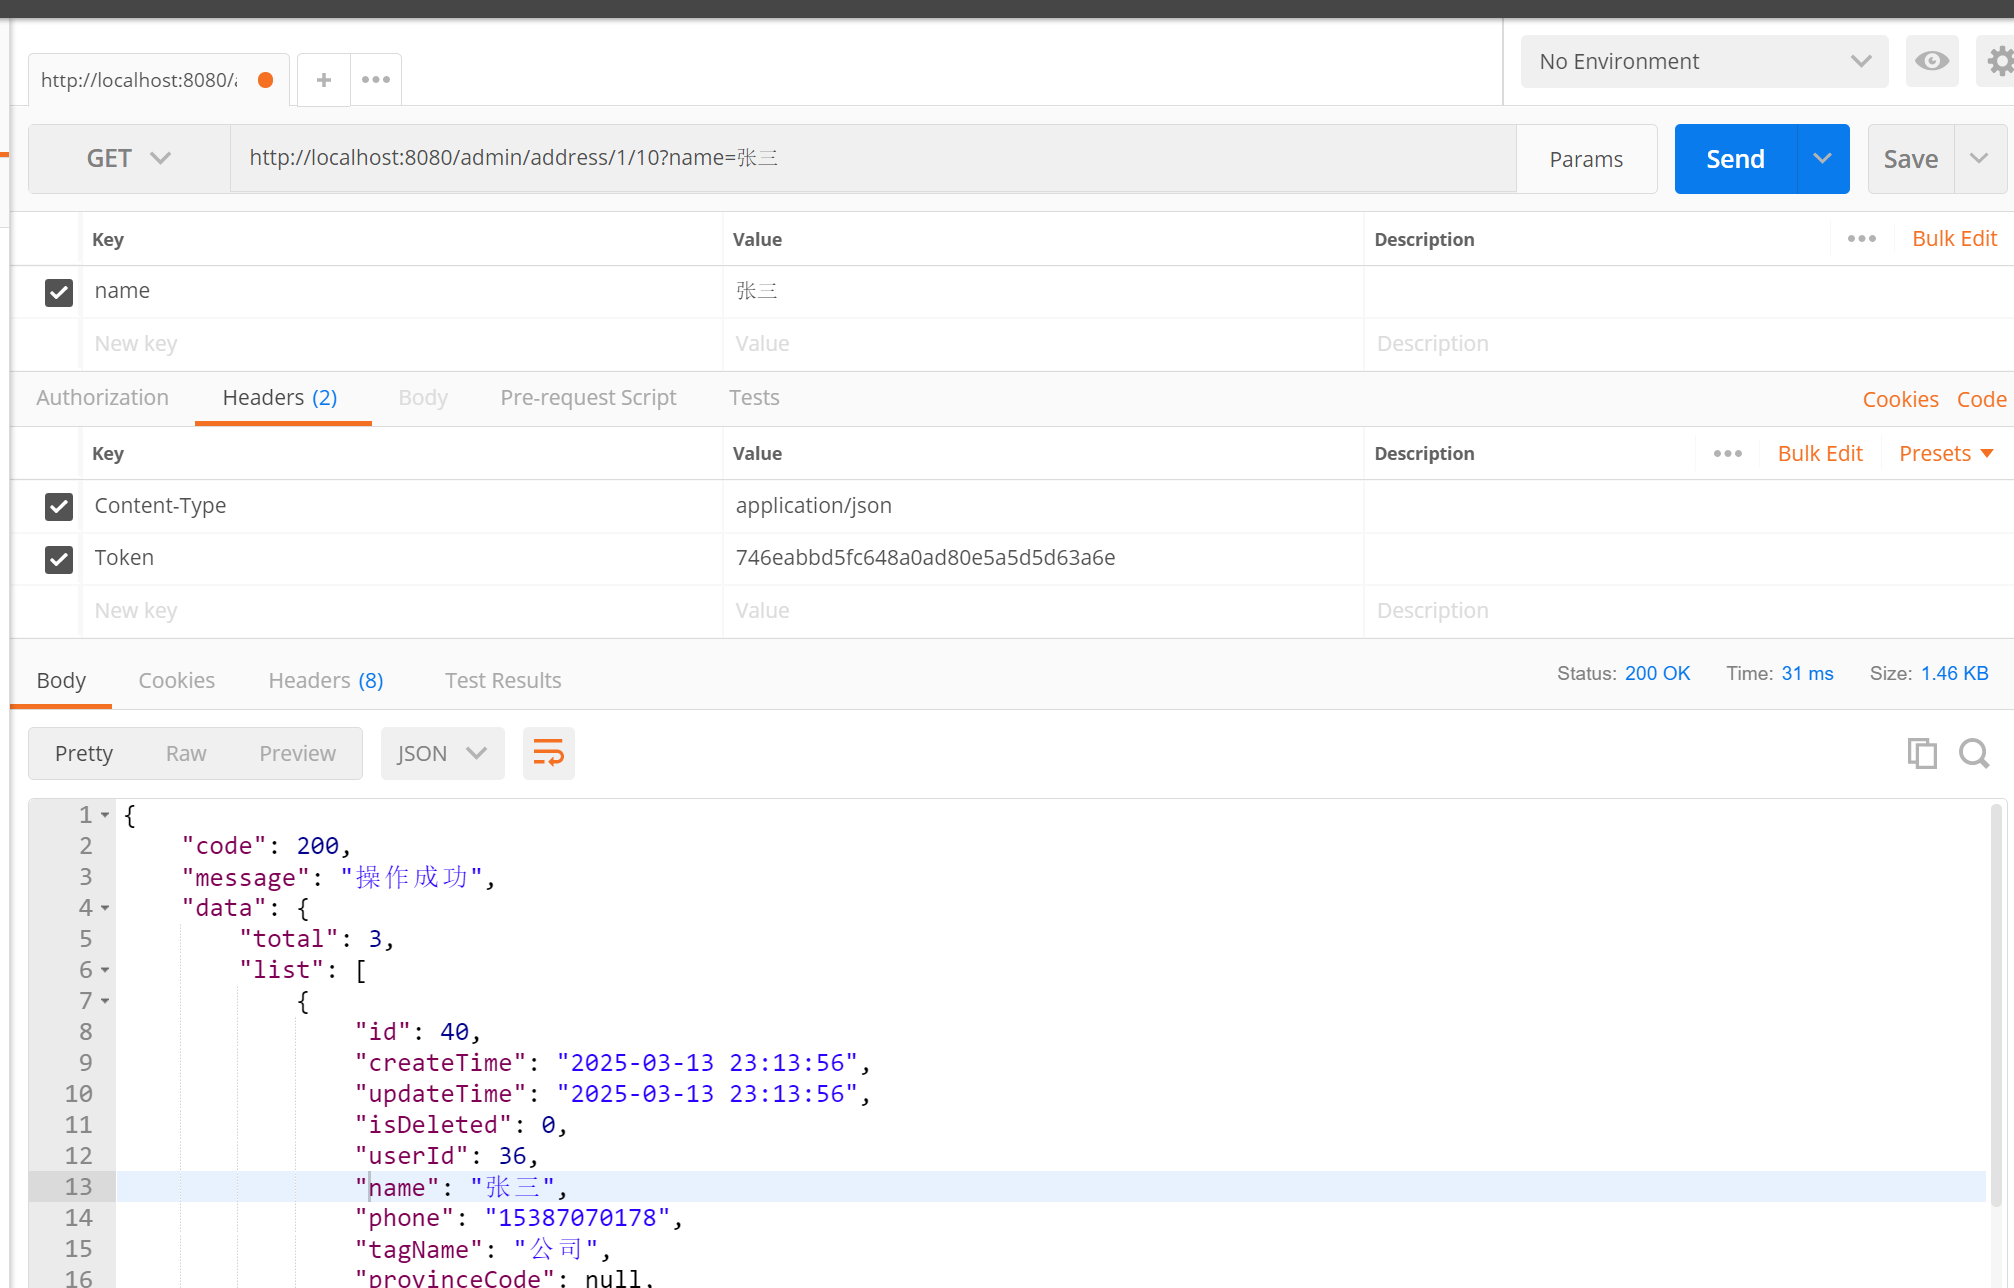Expand Send button dropdown arrow
2014x1288 pixels.
1822,158
